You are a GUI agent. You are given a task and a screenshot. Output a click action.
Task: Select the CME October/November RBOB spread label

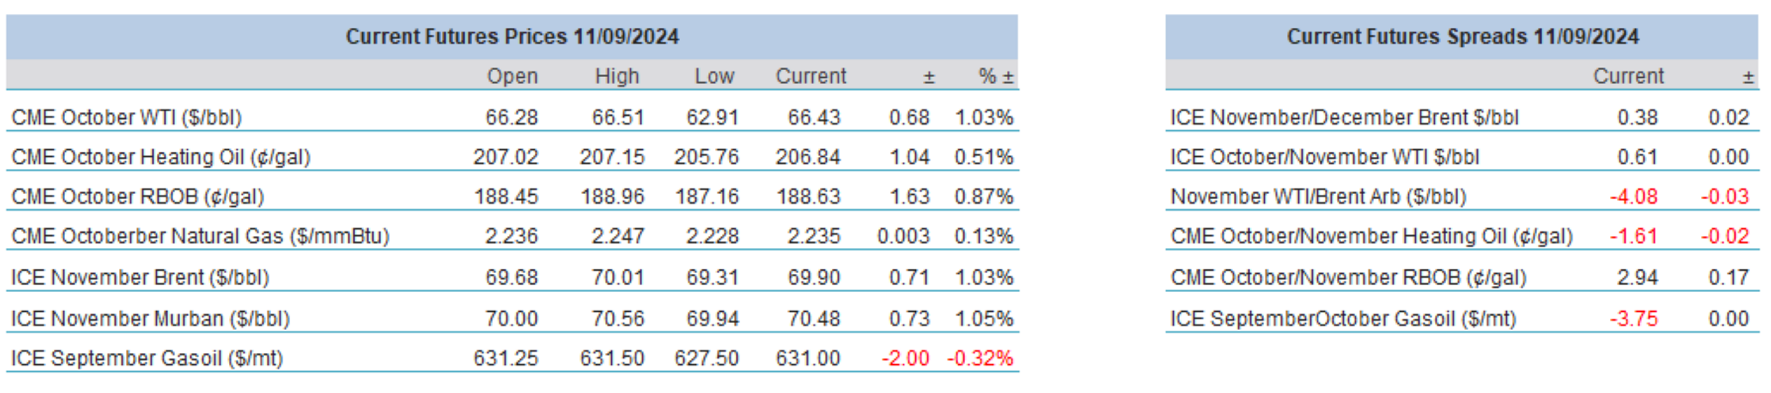point(1348,277)
